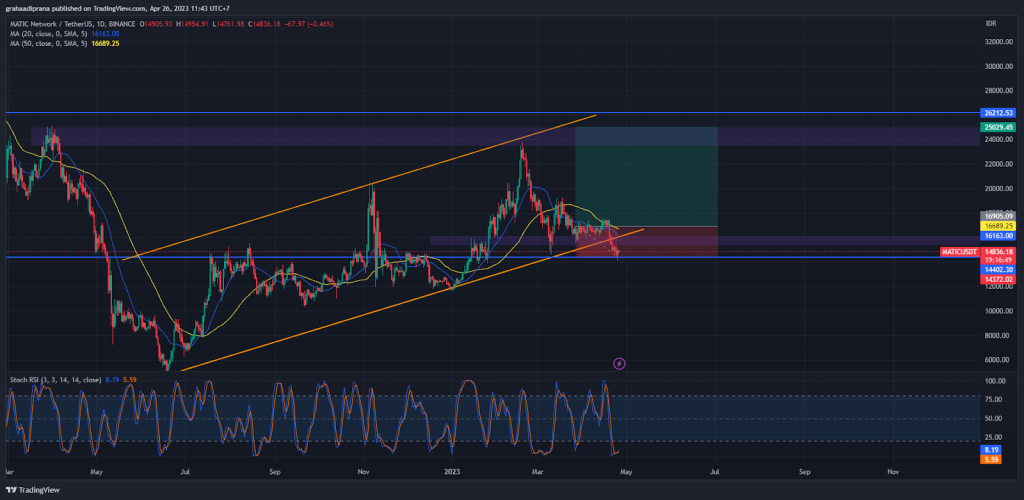Select the MA (20, close, 0, SMA, 5) legend
Viewport: 1024px width, 500px height.
pos(48,33)
